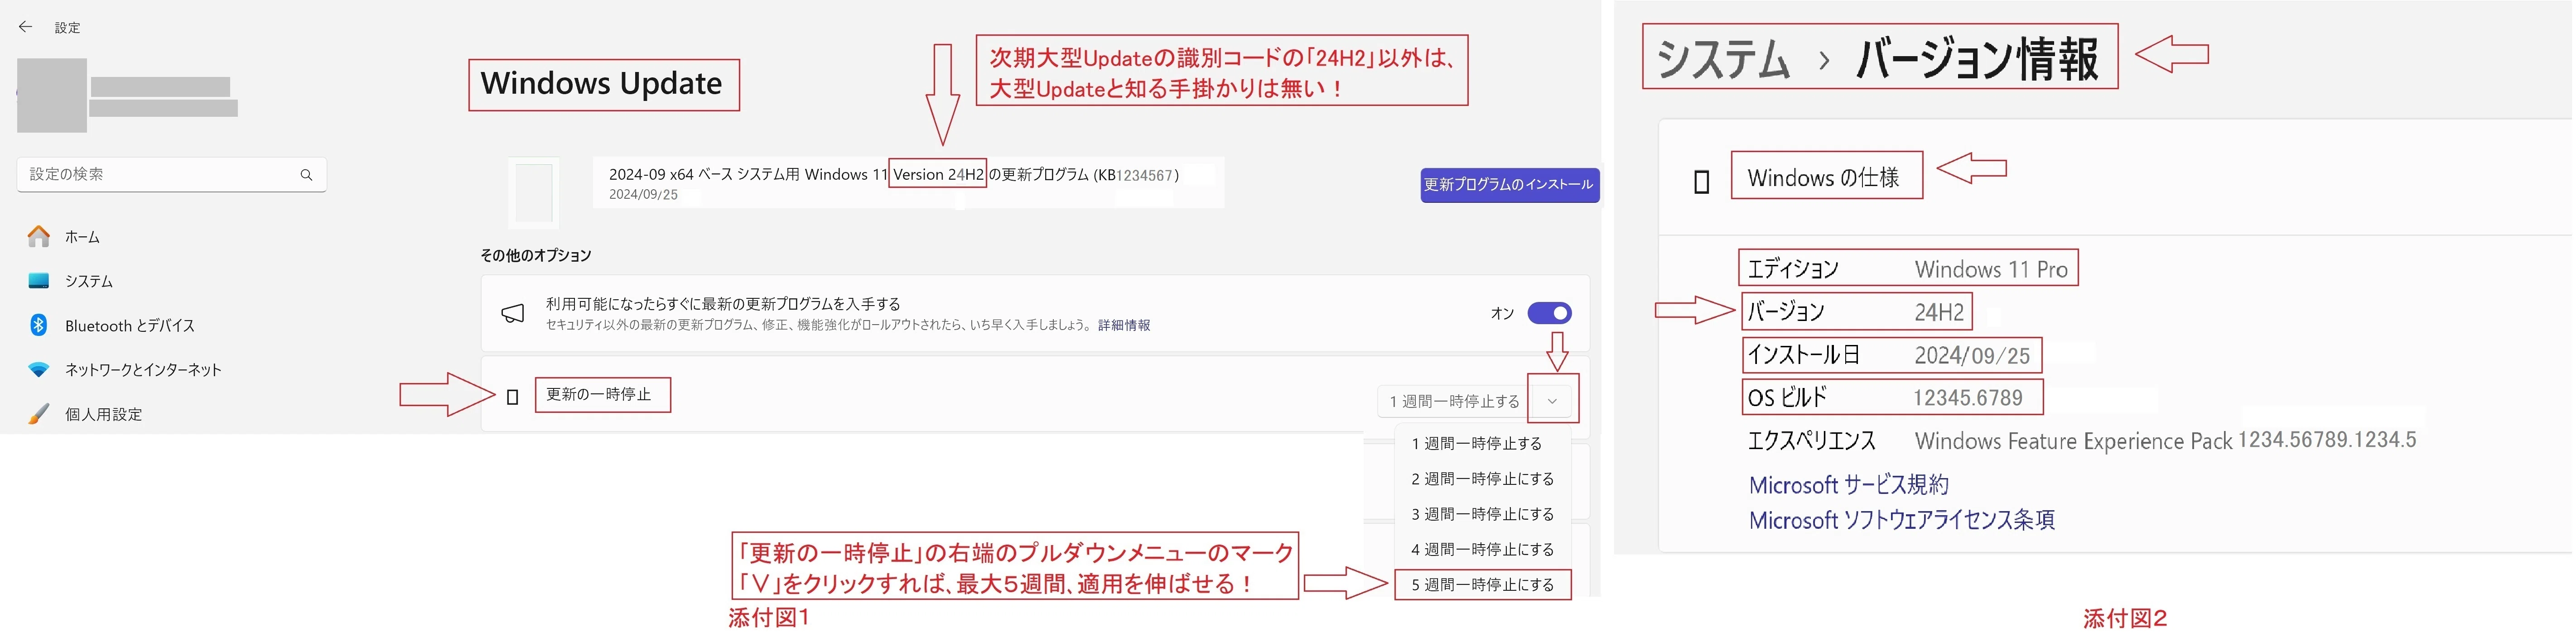Open the '詳細情報' link
This screenshot has height=632, width=2576.
tap(1124, 325)
